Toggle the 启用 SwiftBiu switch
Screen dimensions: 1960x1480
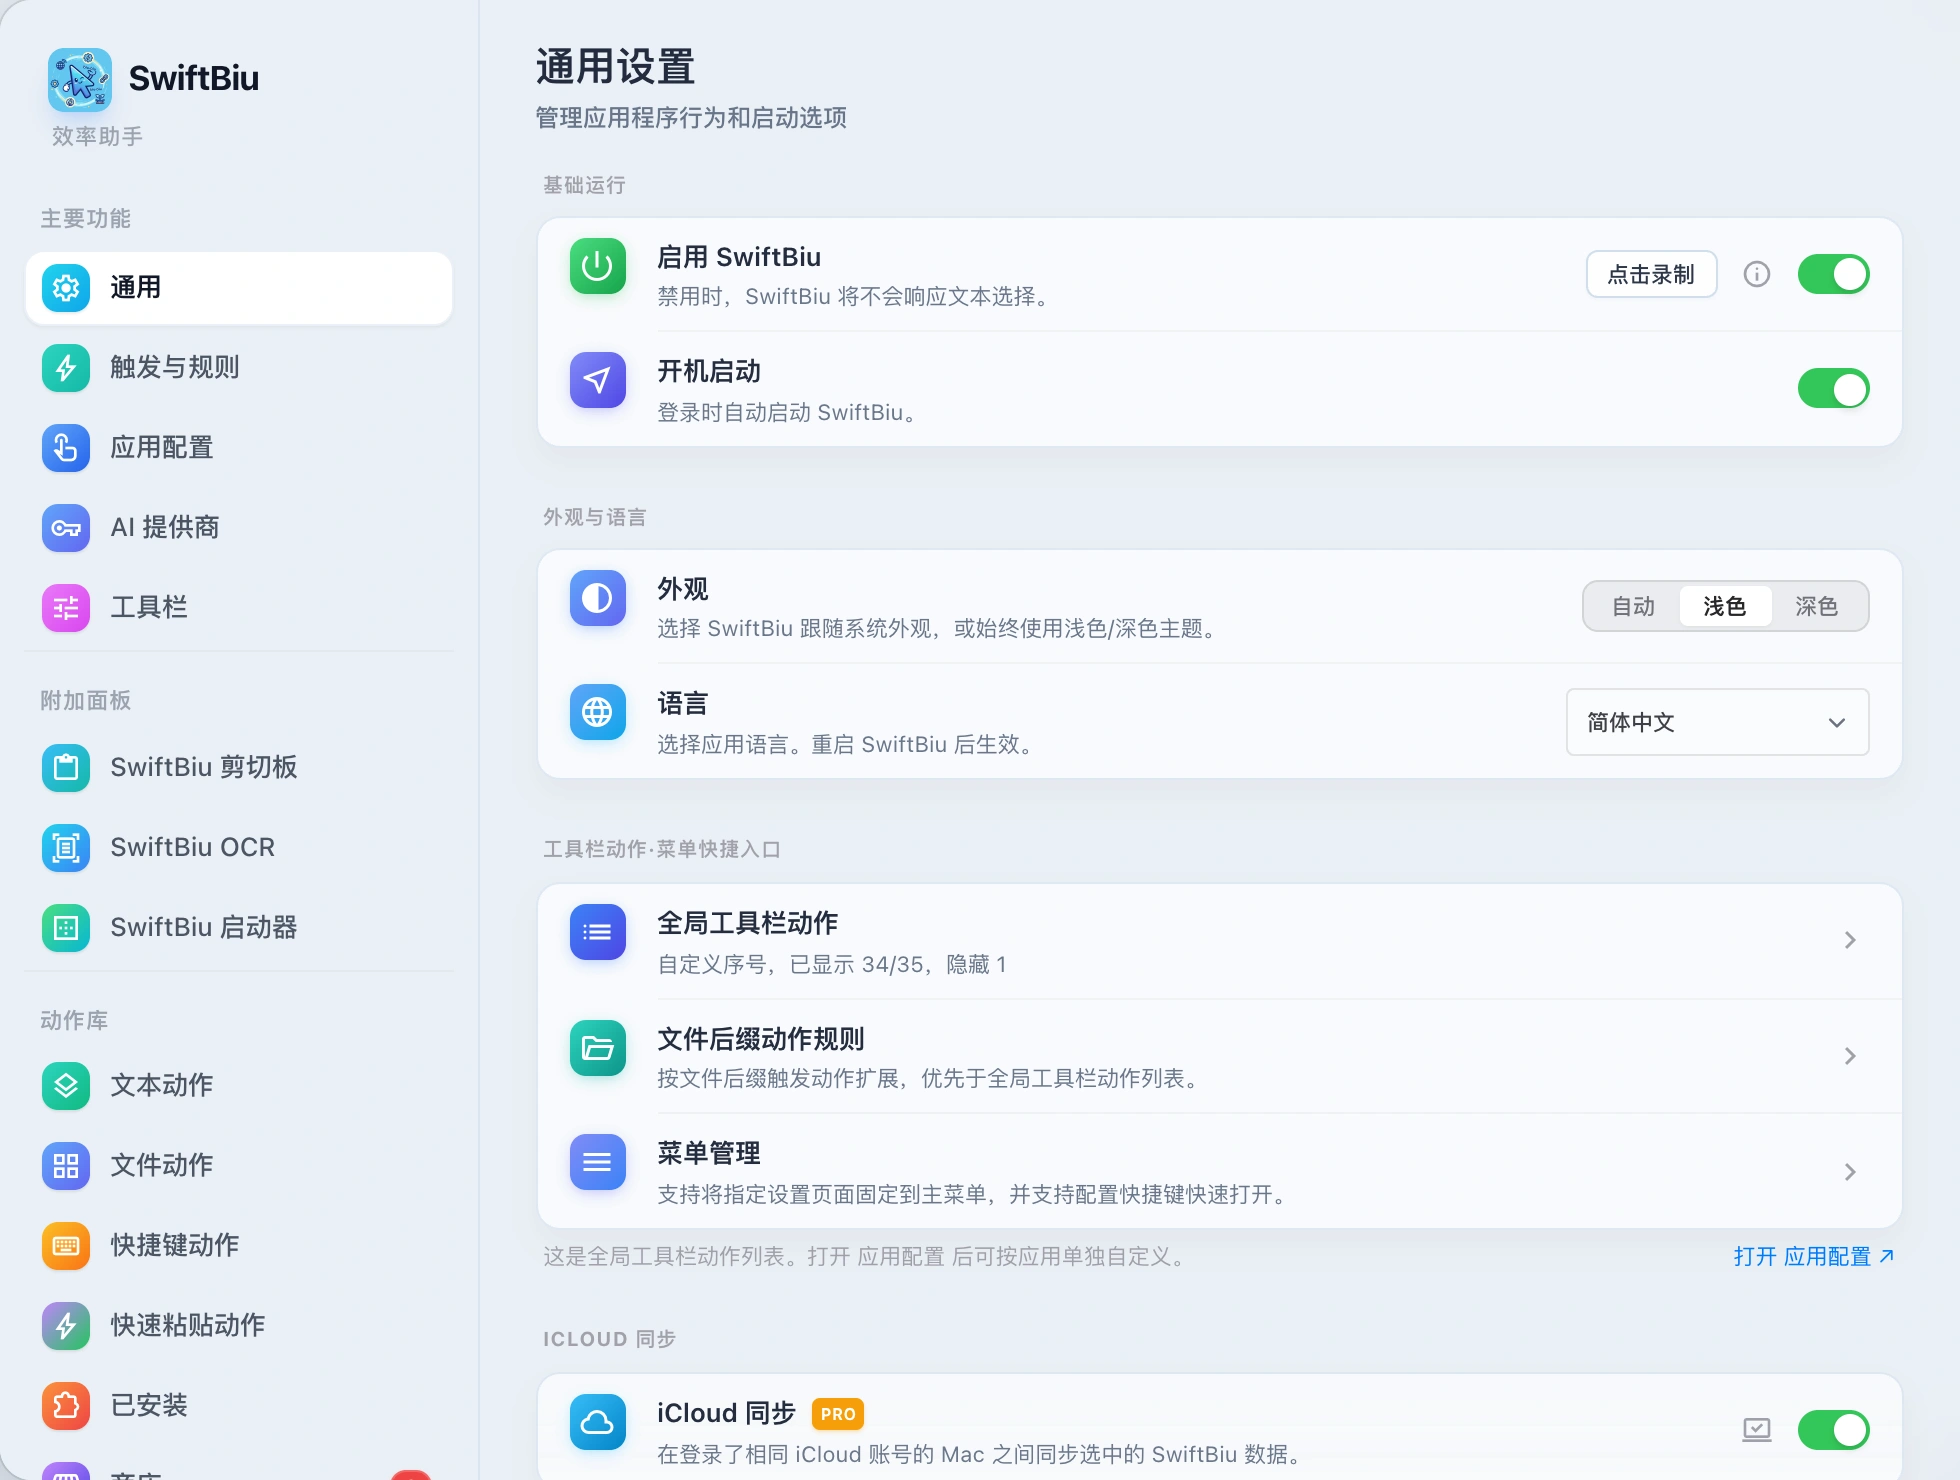pyautogui.click(x=1834, y=274)
